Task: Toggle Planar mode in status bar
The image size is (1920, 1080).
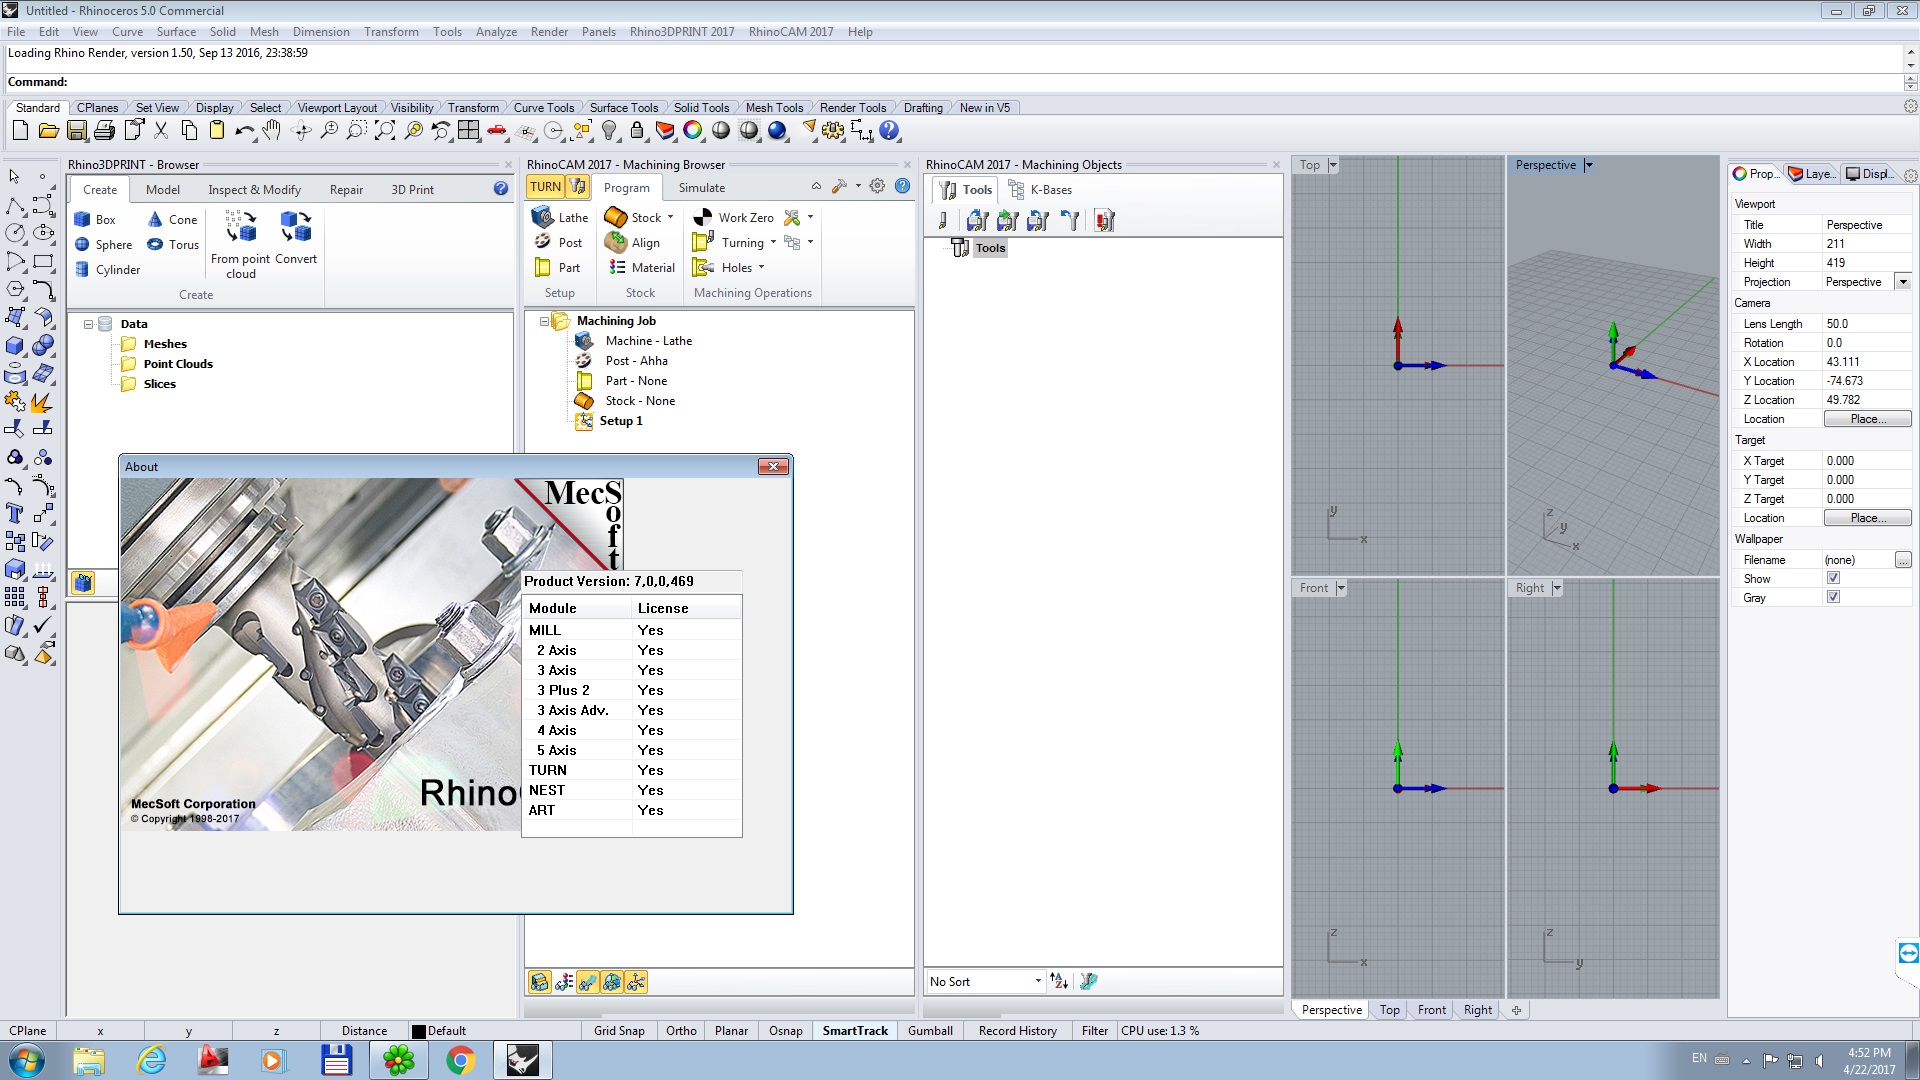Action: tap(731, 1031)
